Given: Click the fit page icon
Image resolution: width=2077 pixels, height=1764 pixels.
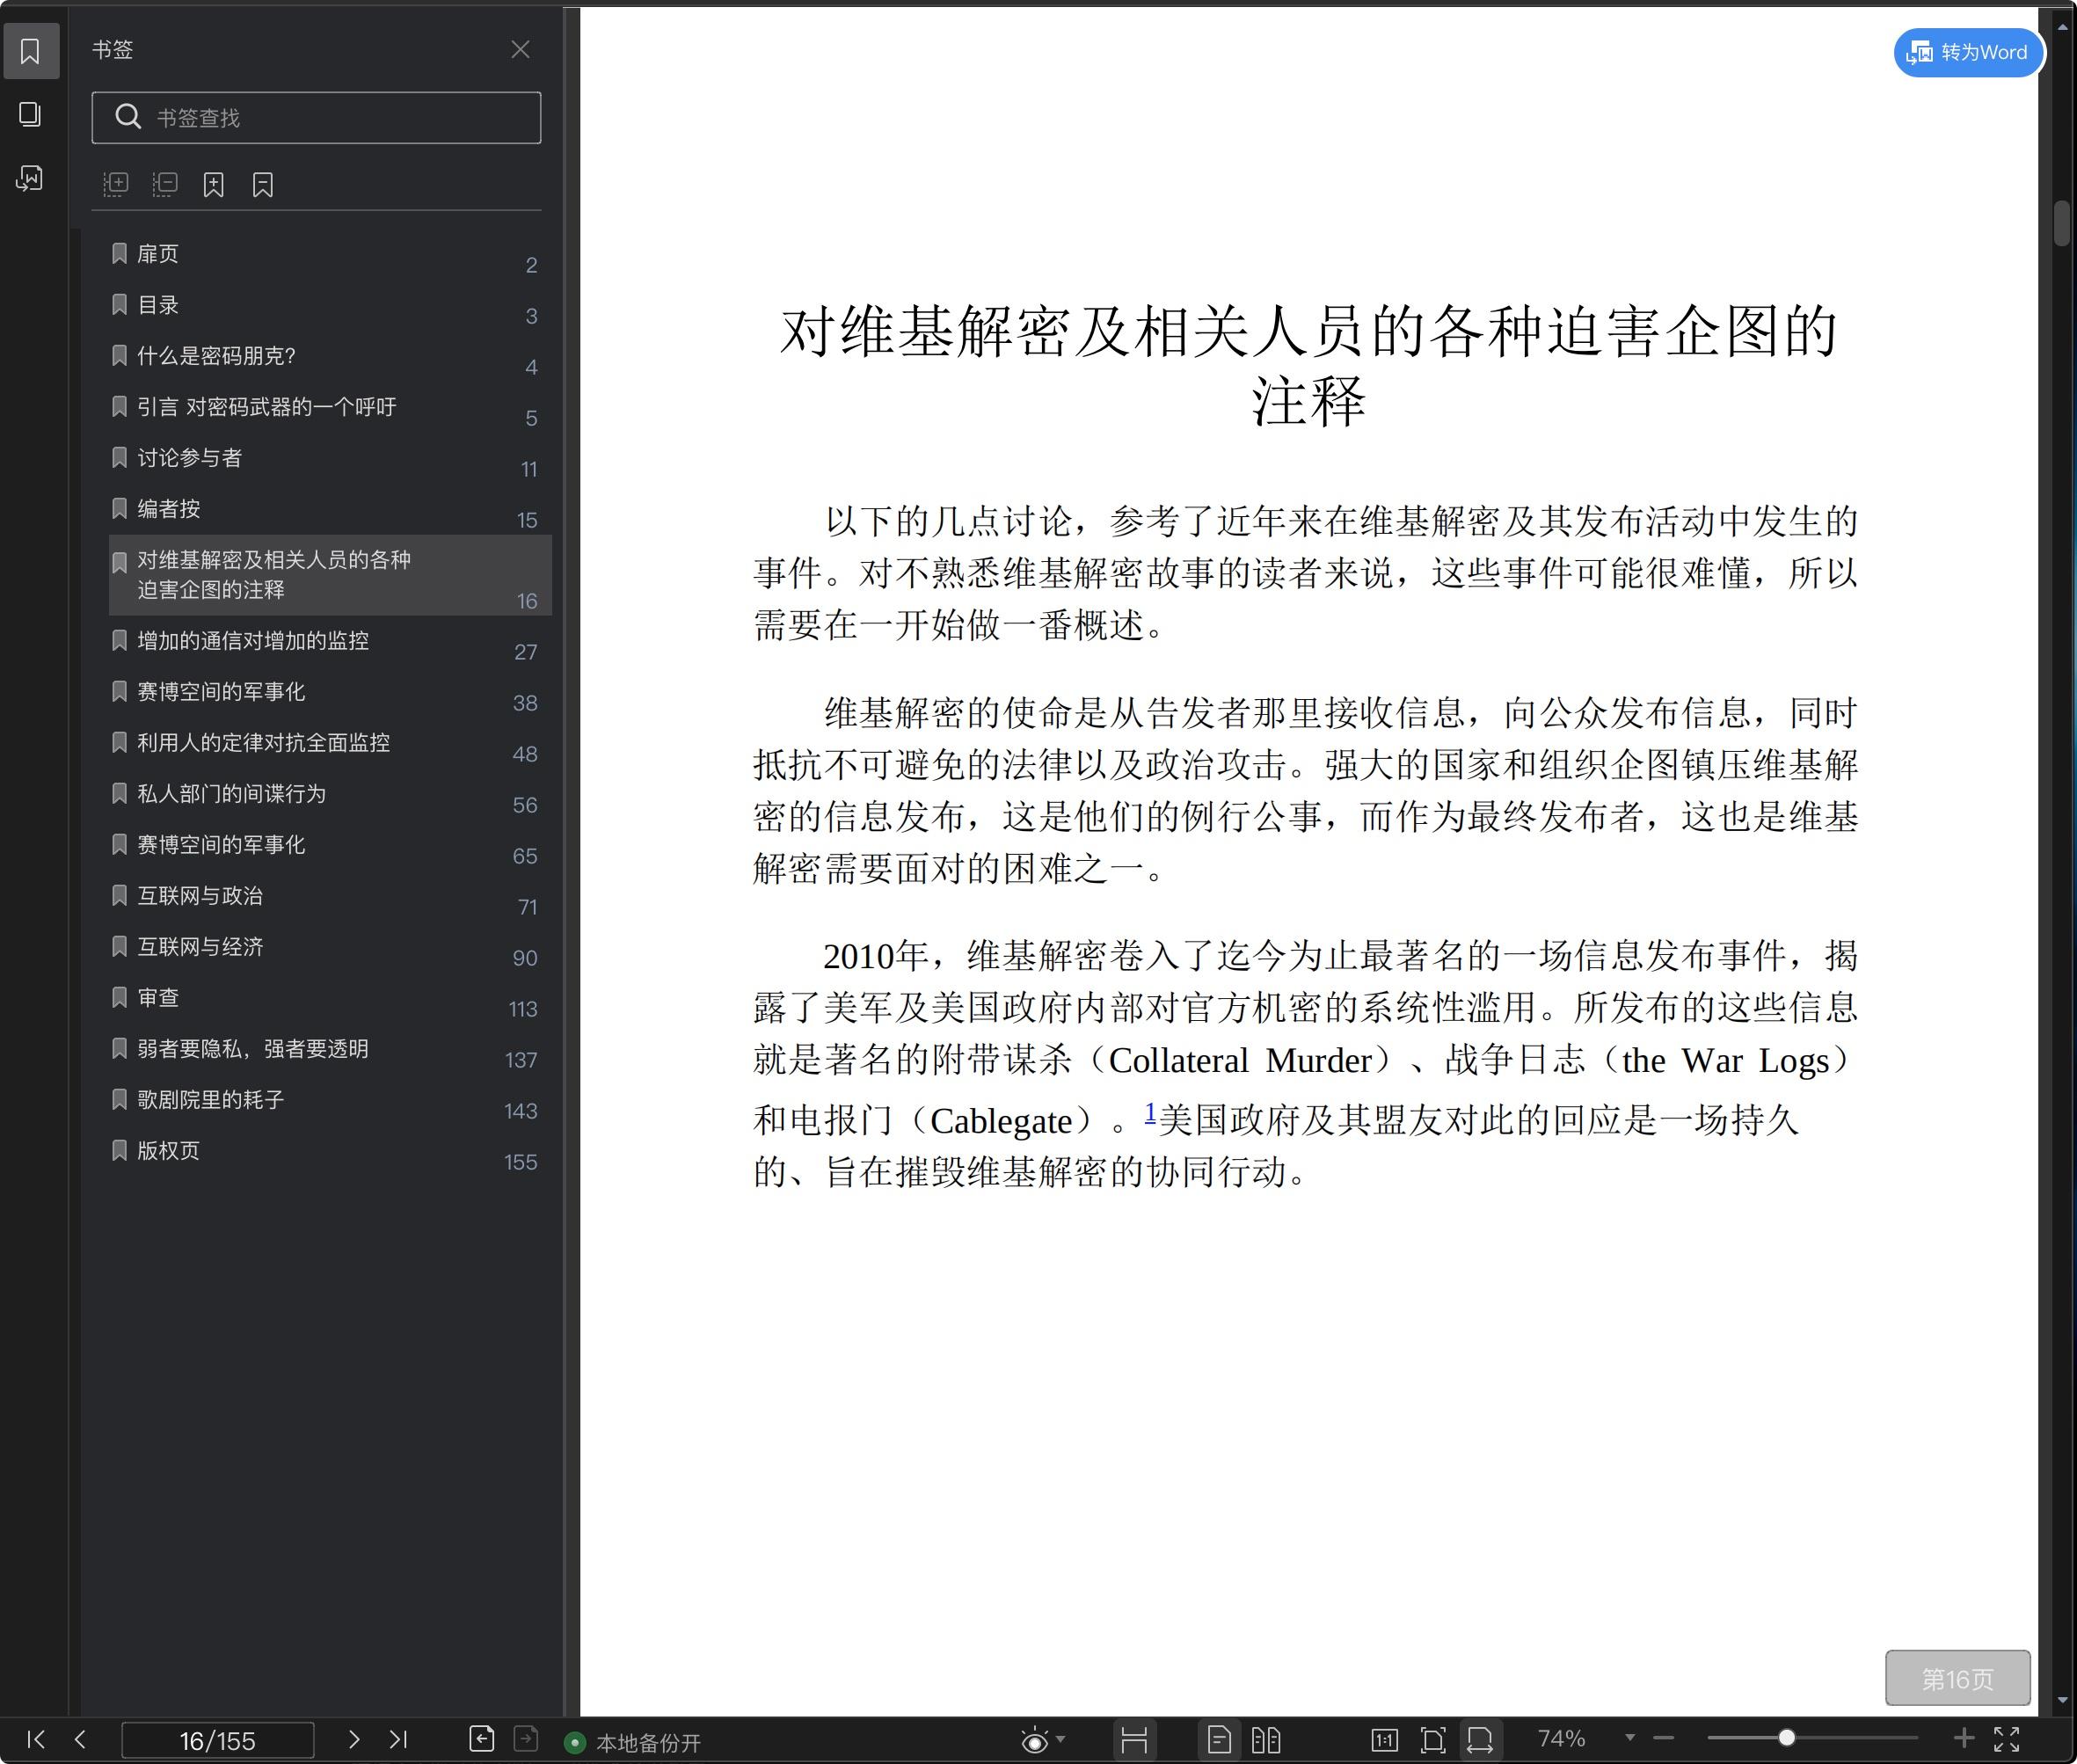Looking at the screenshot, I should click(1433, 1740).
